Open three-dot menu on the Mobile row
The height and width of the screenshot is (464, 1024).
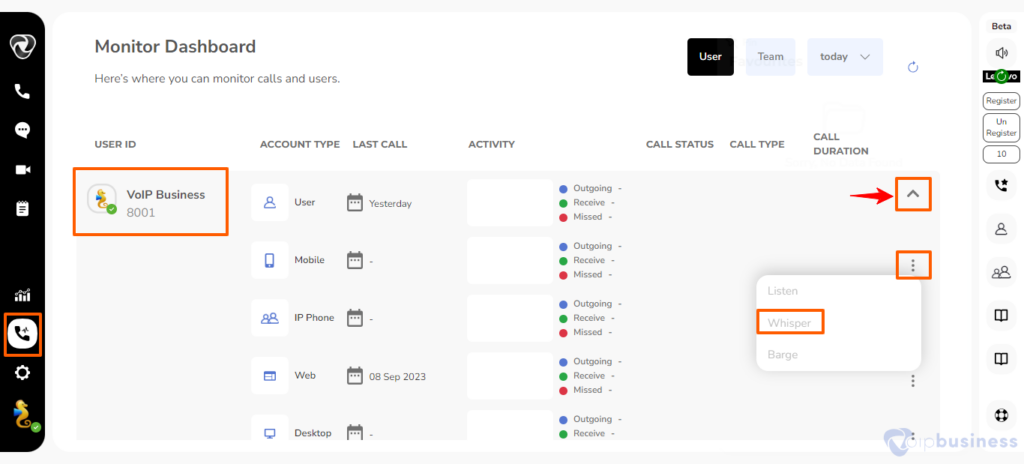[x=913, y=265]
